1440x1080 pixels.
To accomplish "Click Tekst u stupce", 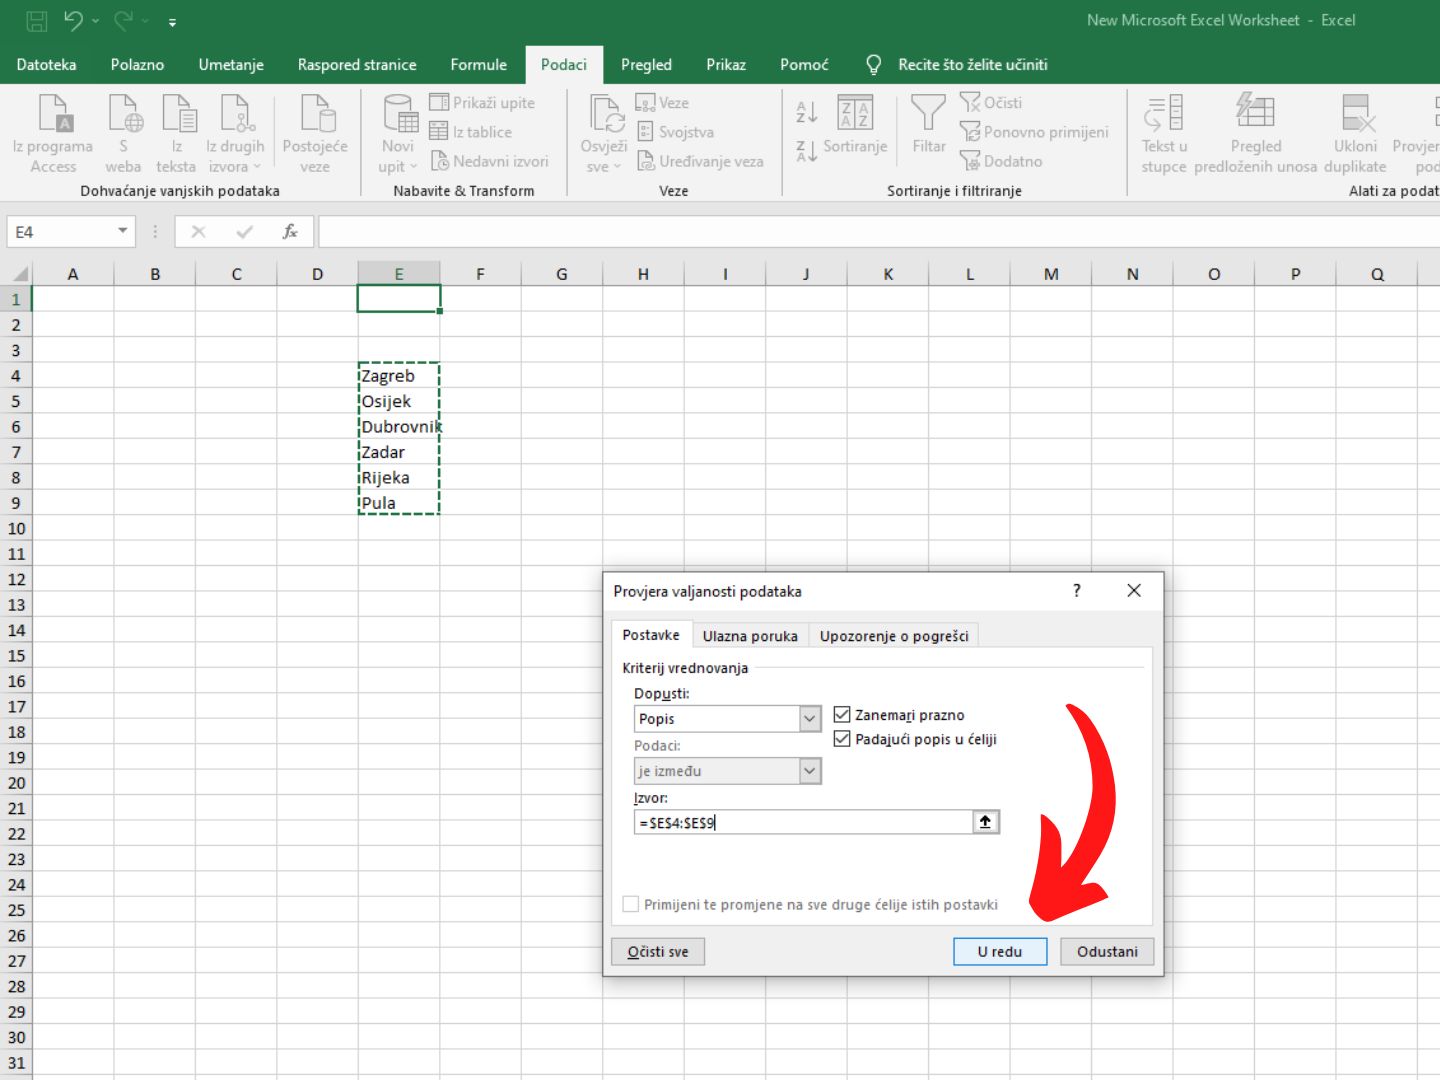I will pyautogui.click(x=1164, y=133).
